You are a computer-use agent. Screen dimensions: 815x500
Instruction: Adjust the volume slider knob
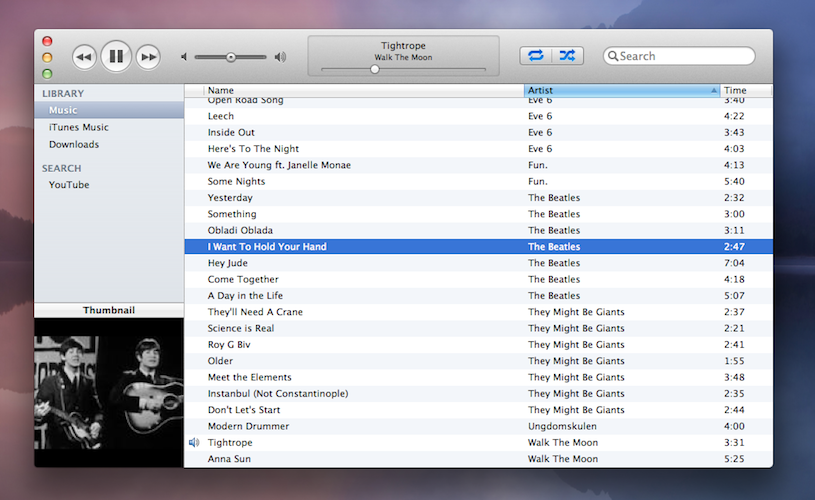coord(231,57)
